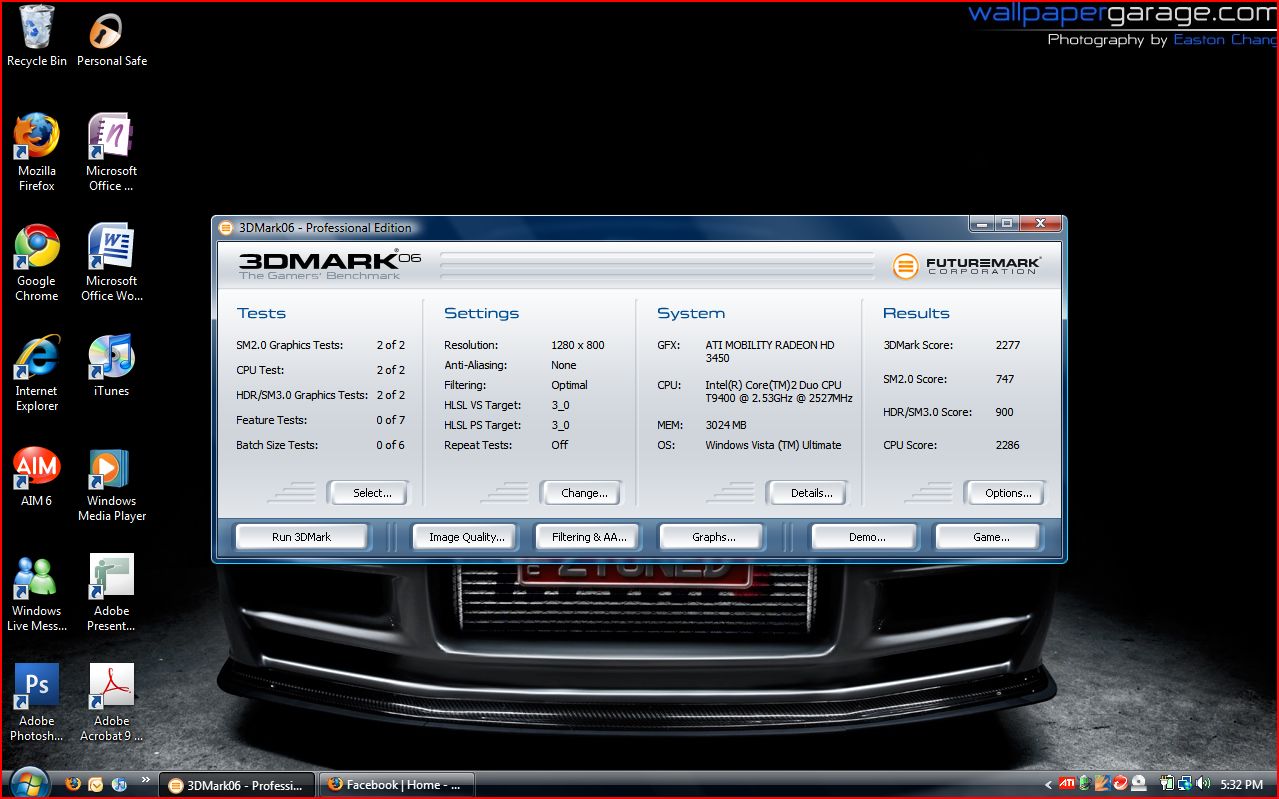Viewport: 1279px width, 799px height.
Task: Click the third Quick Launch icon
Action: [x=119, y=784]
